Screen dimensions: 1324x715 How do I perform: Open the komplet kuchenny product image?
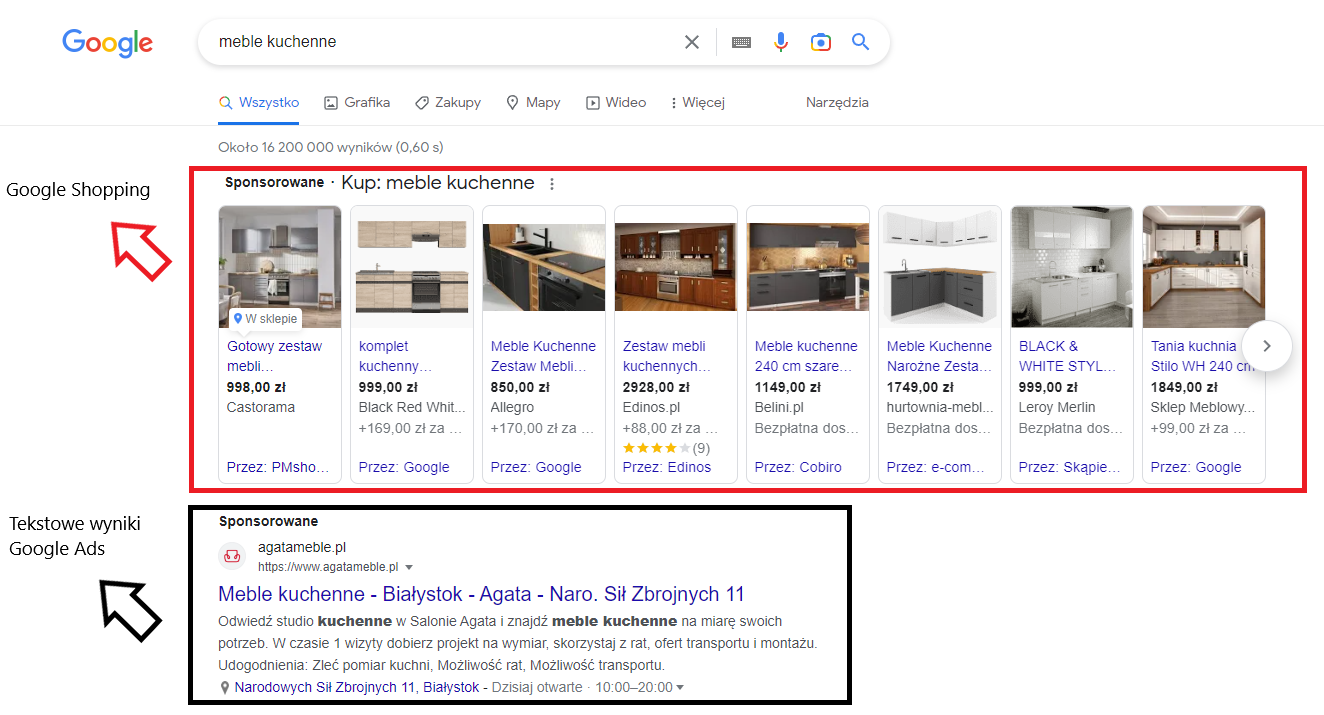pos(412,266)
